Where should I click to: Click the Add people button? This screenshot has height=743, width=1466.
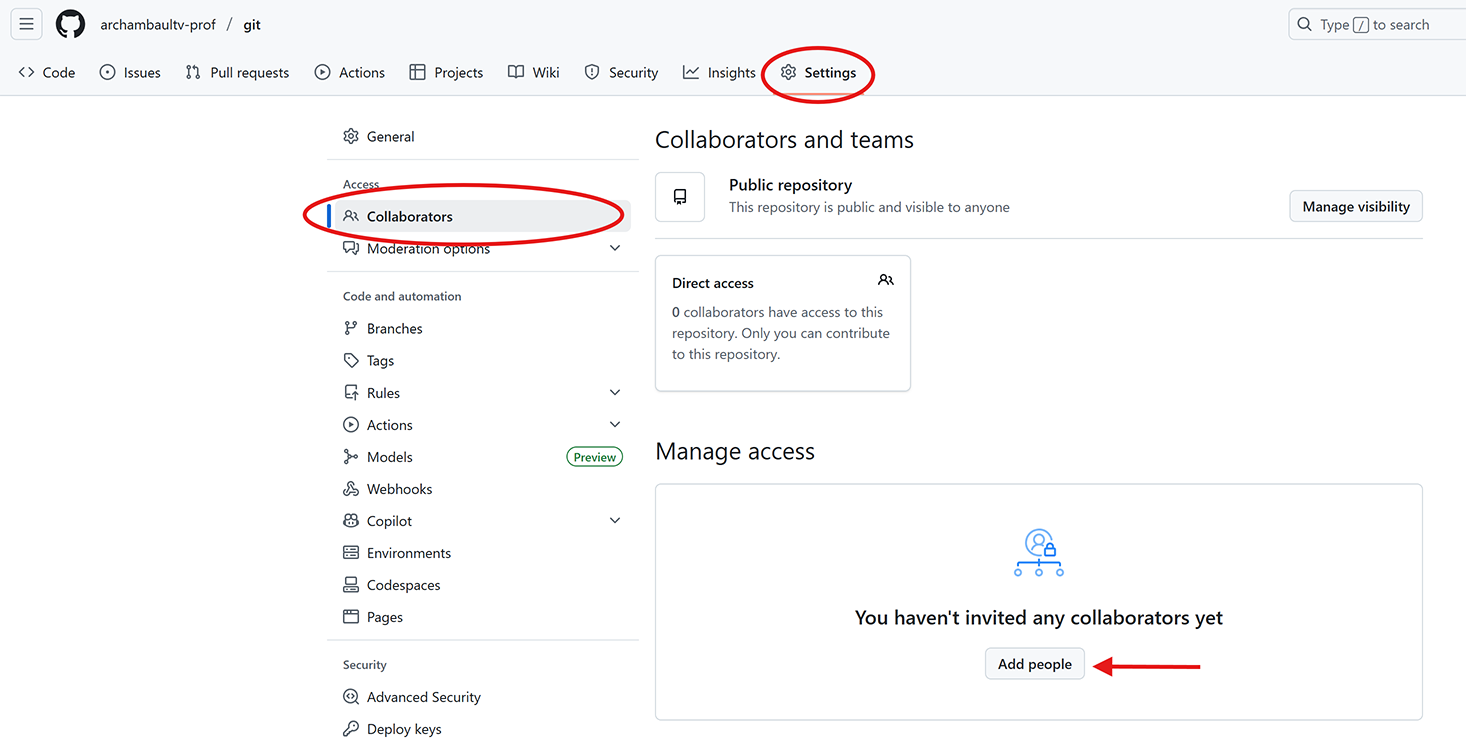1034,664
